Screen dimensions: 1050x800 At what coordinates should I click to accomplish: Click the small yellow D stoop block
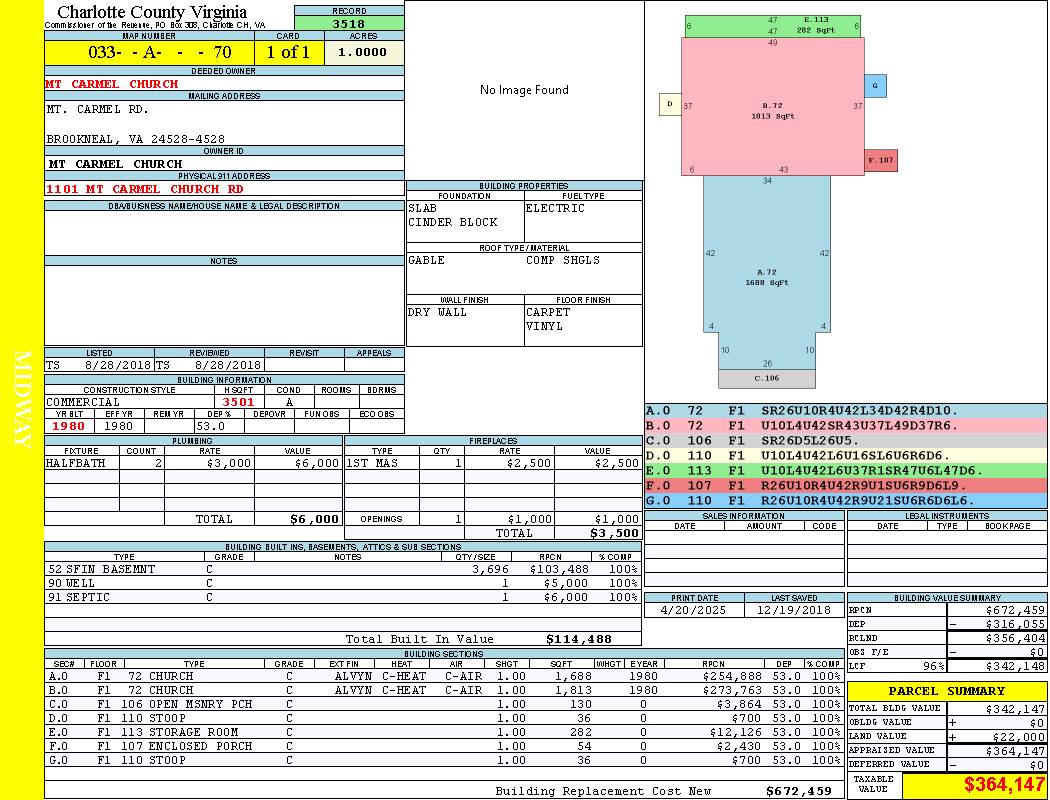pos(670,104)
